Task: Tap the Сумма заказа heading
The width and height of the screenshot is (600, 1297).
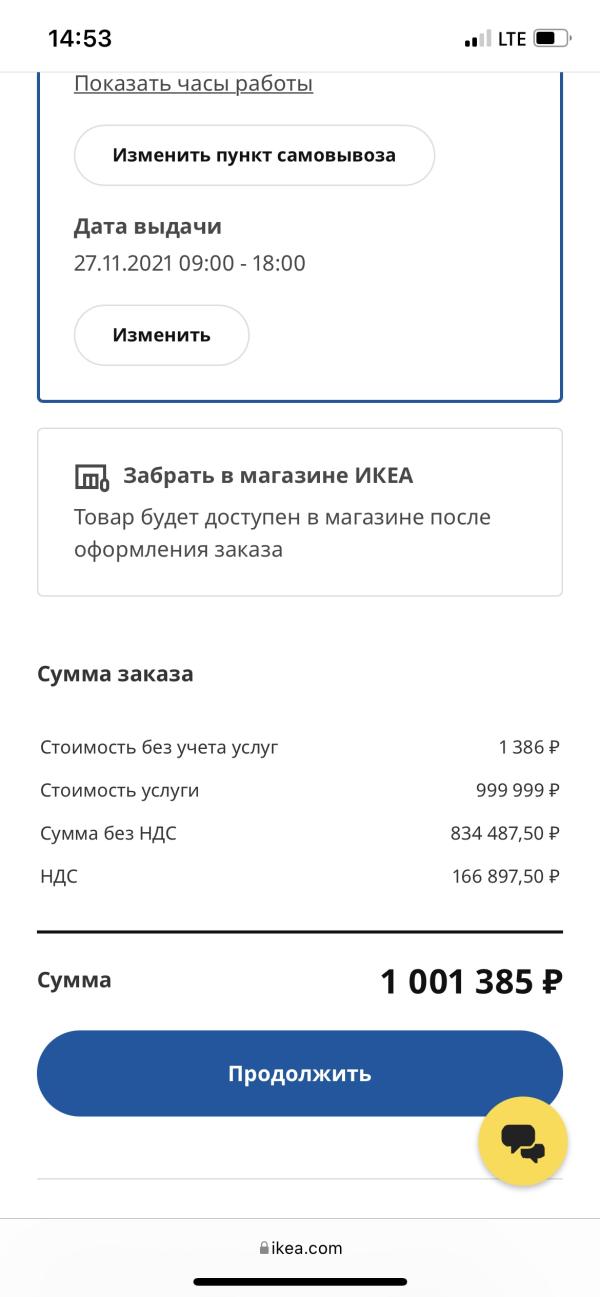Action: pos(115,674)
